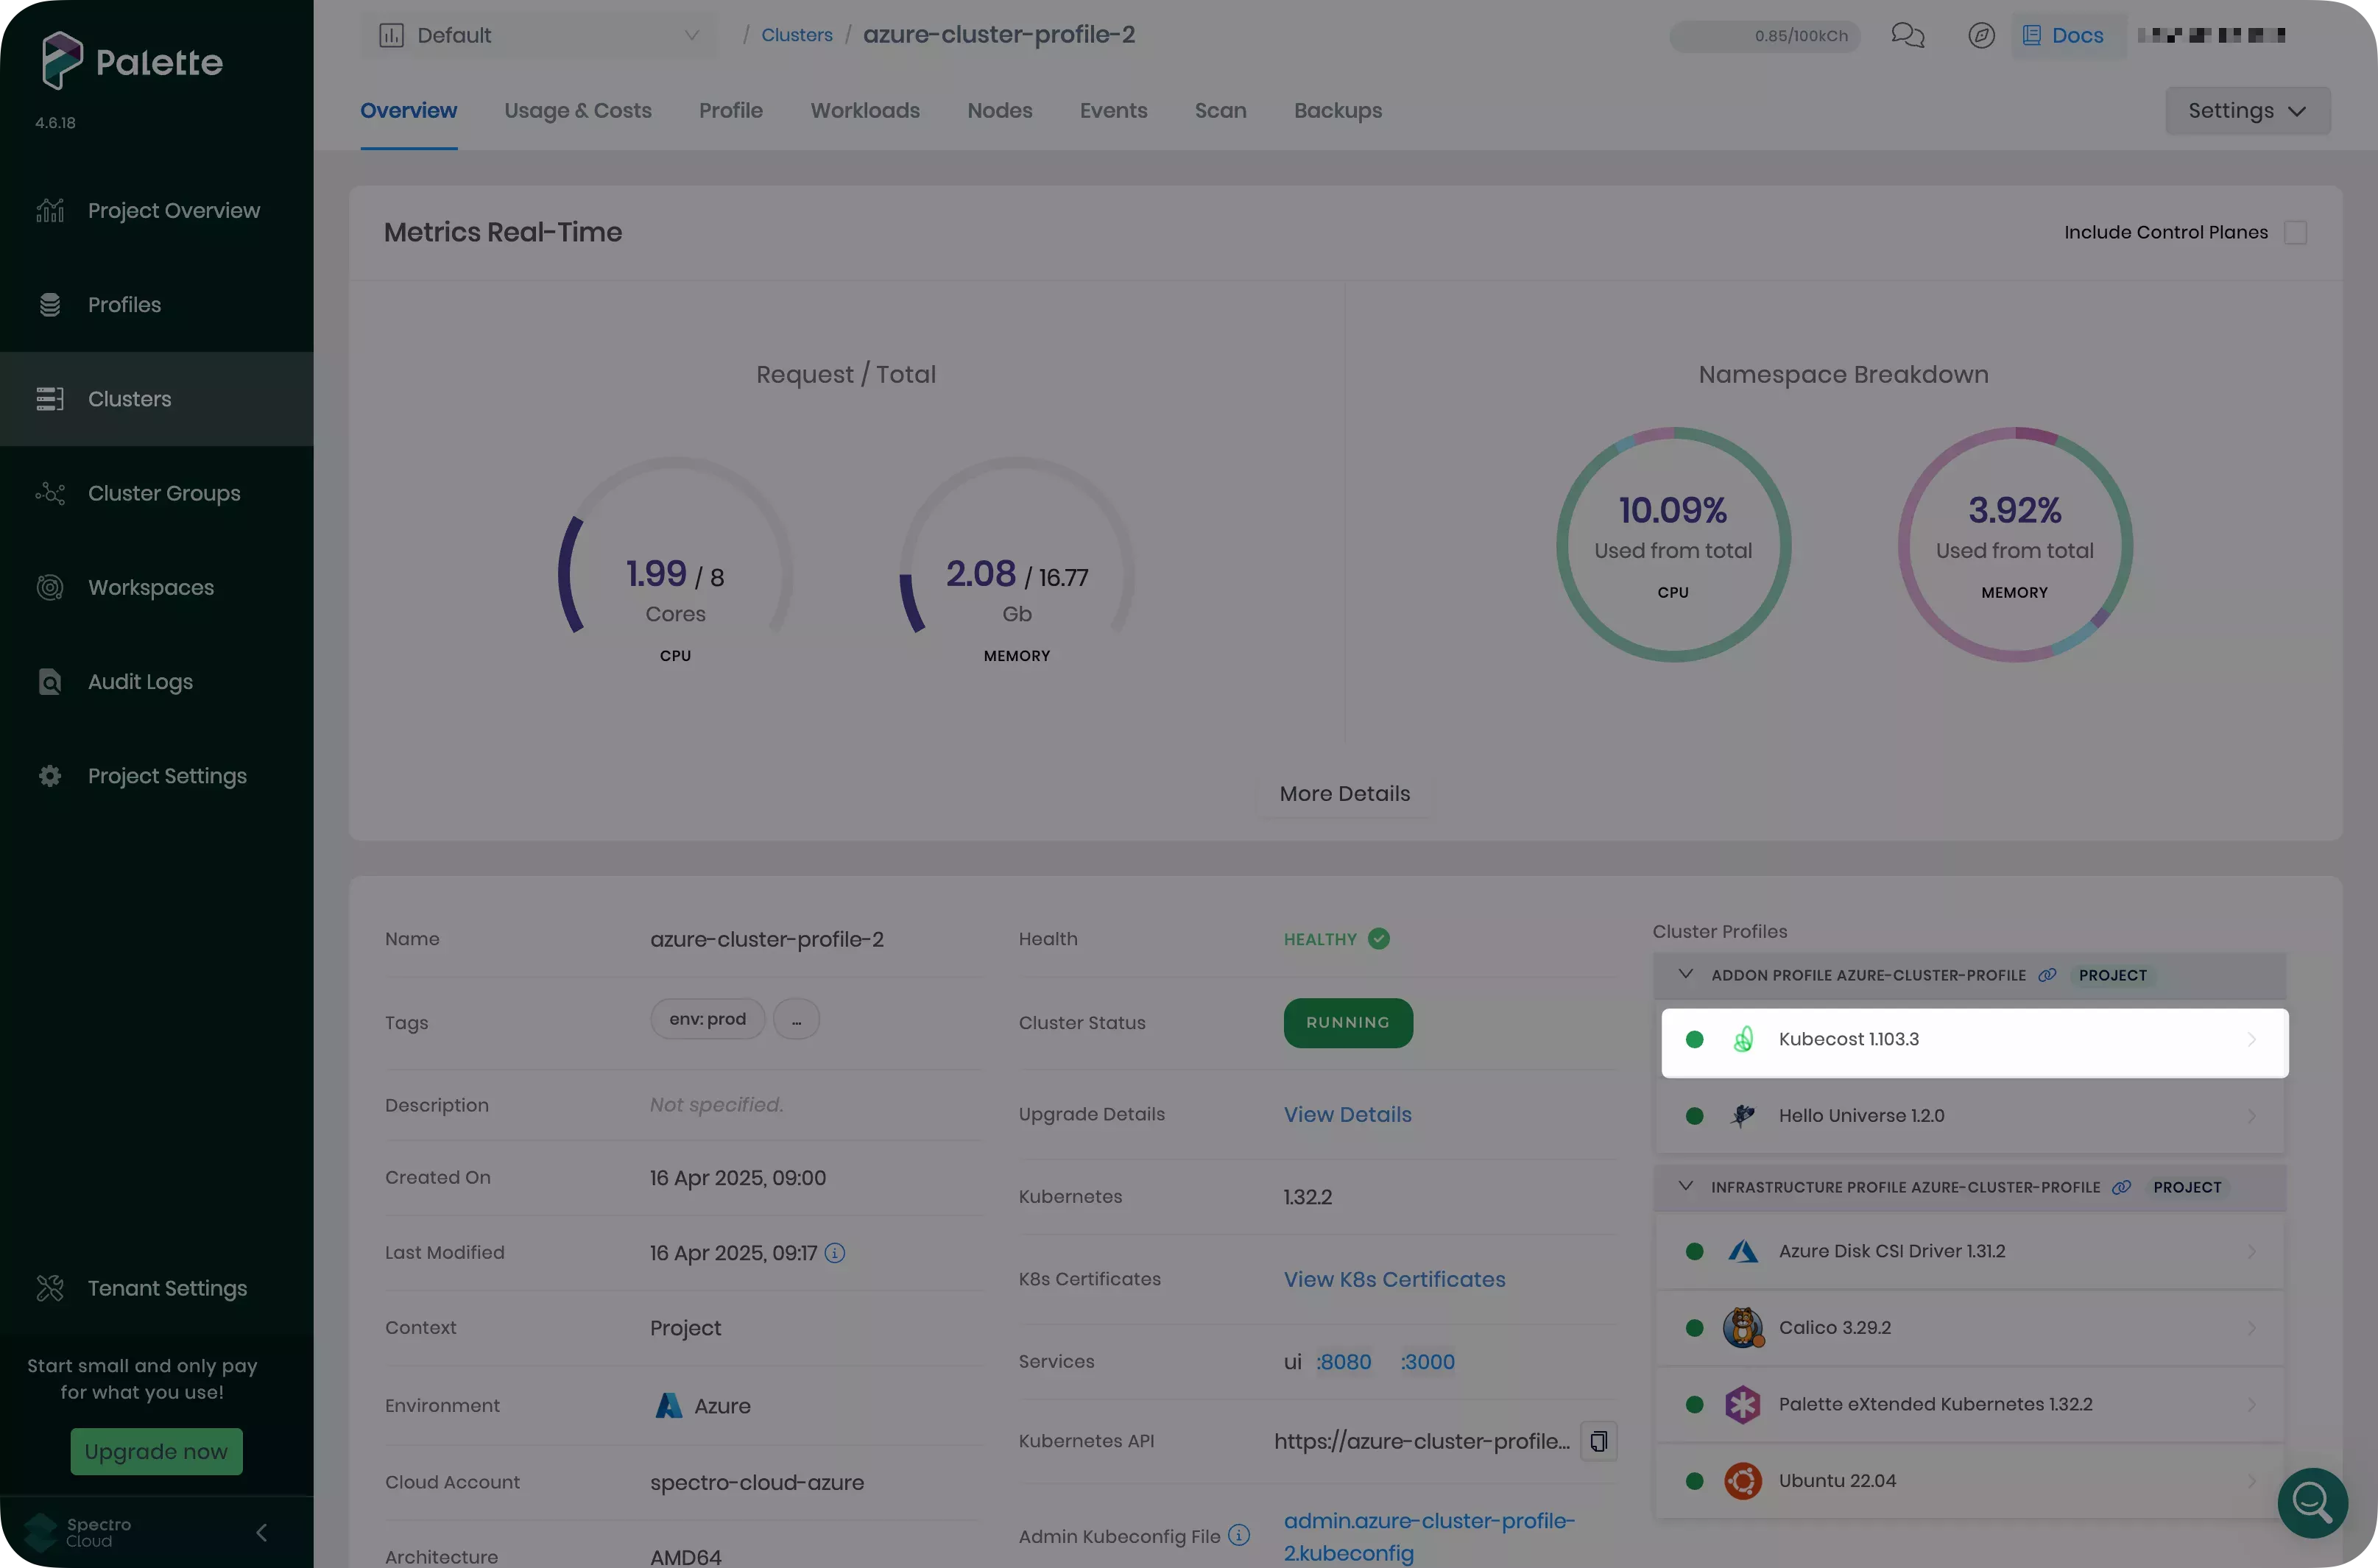
Task: Open View K8s Certificates link
Action: click(x=1394, y=1279)
